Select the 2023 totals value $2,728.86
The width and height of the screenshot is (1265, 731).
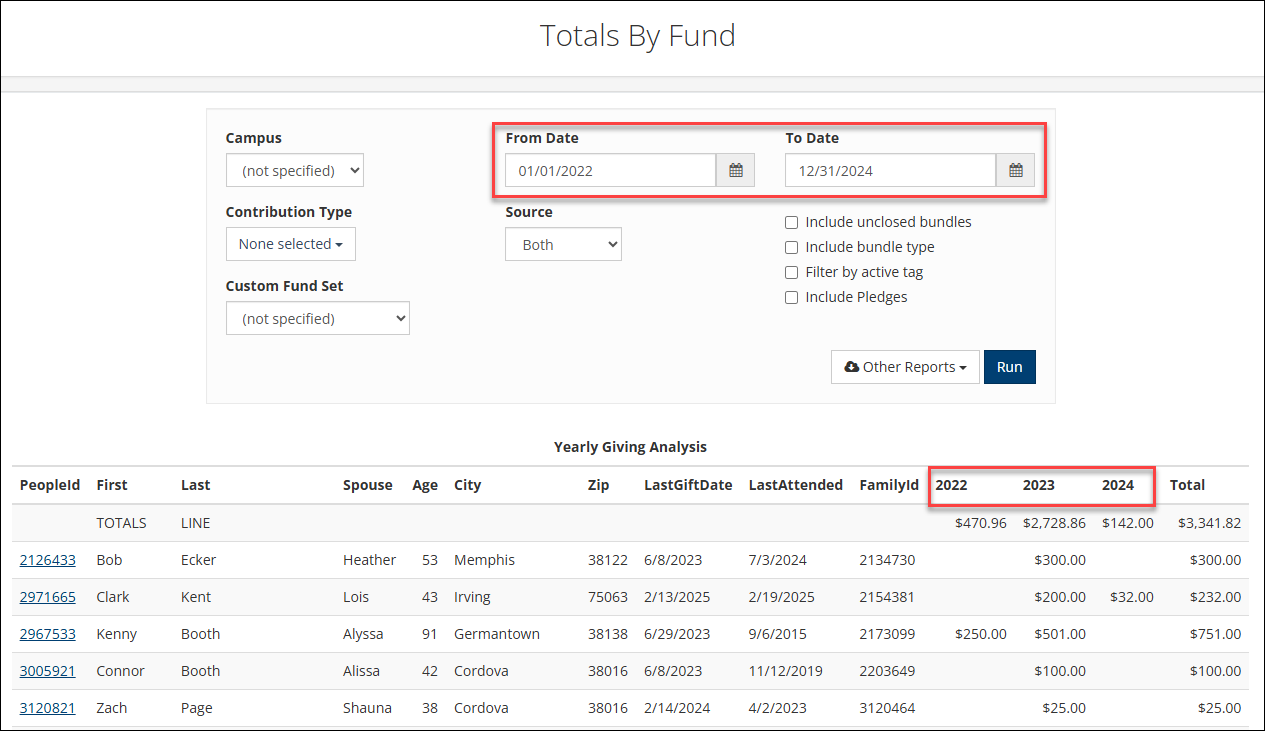(x=1054, y=523)
